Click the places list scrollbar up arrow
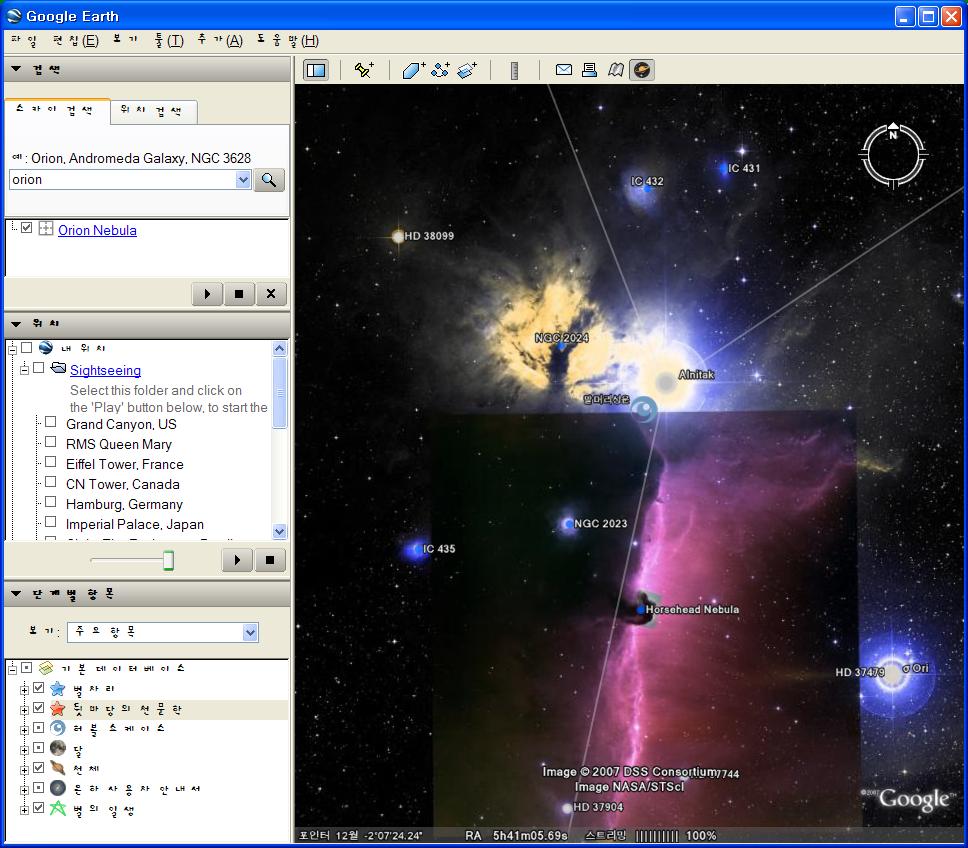The height and width of the screenshot is (848, 968). 279,349
